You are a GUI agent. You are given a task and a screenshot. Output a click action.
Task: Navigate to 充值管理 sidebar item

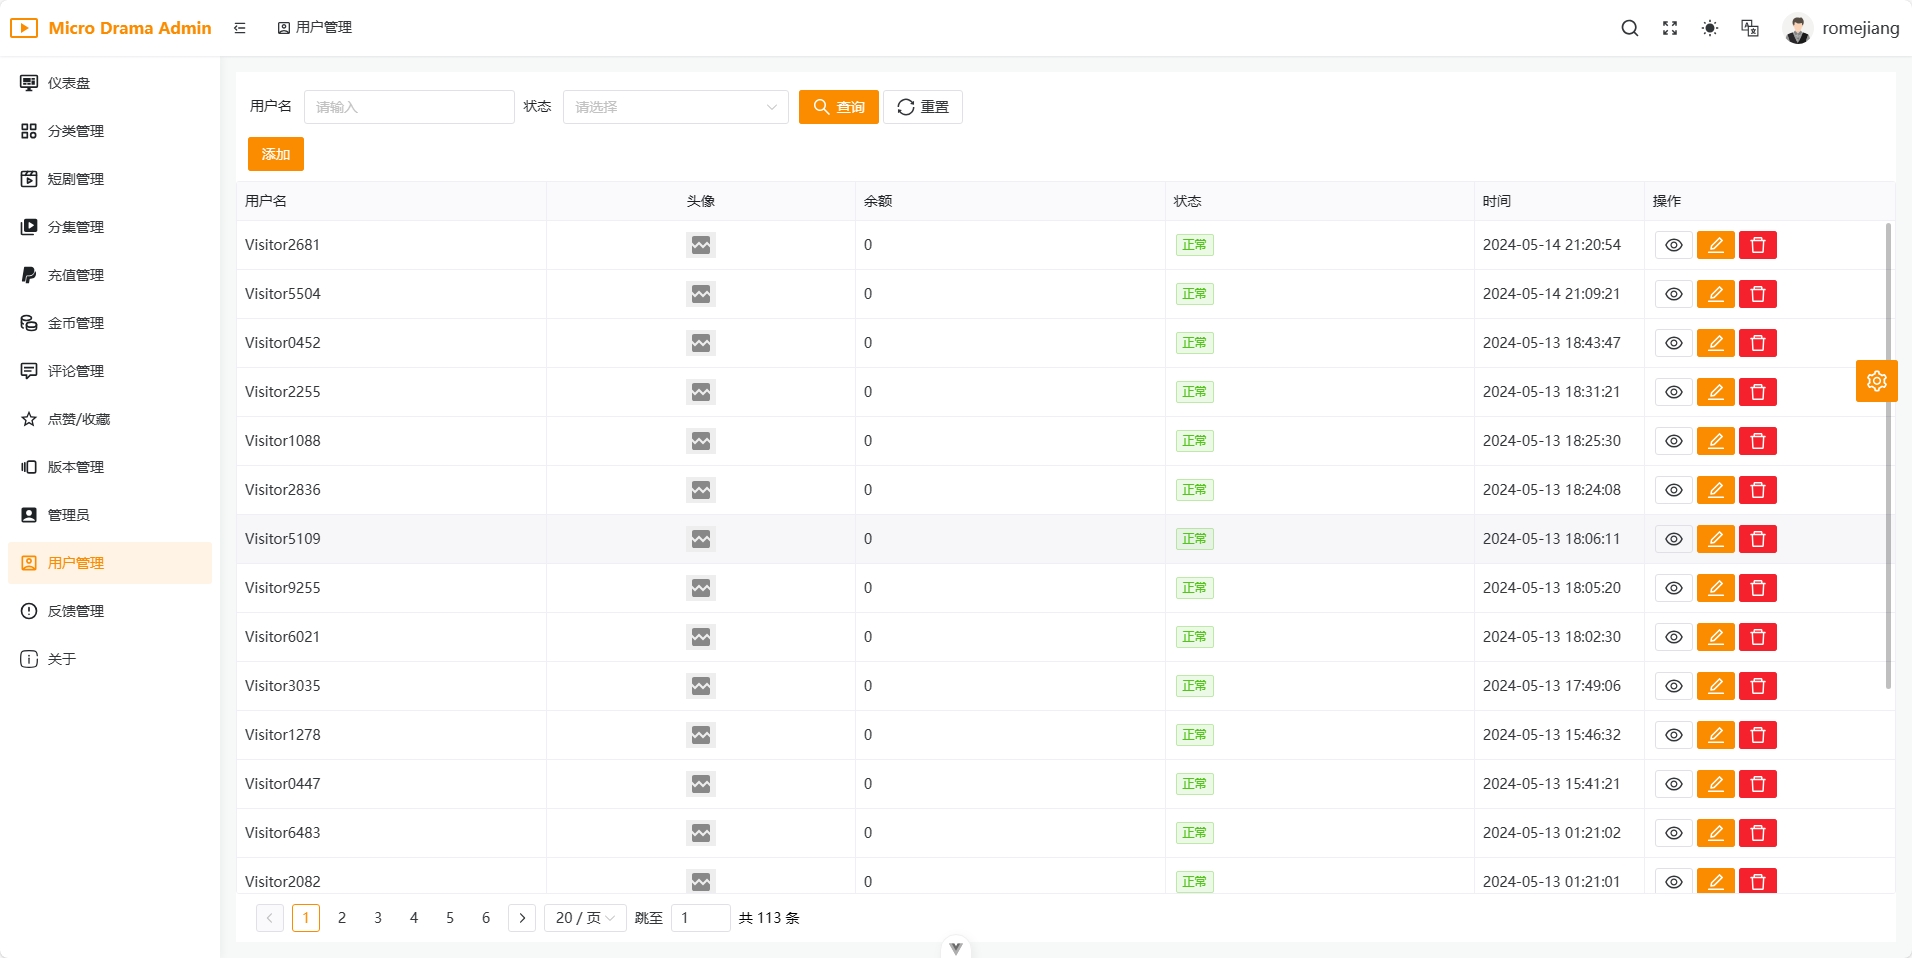pos(76,275)
